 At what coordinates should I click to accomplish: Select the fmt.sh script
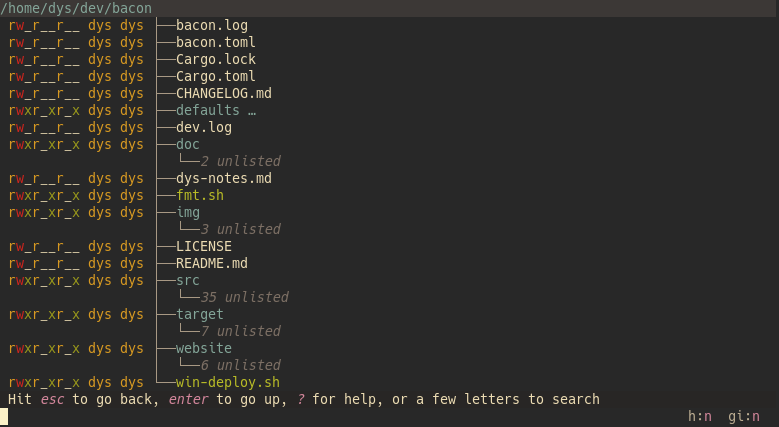click(x=200, y=195)
